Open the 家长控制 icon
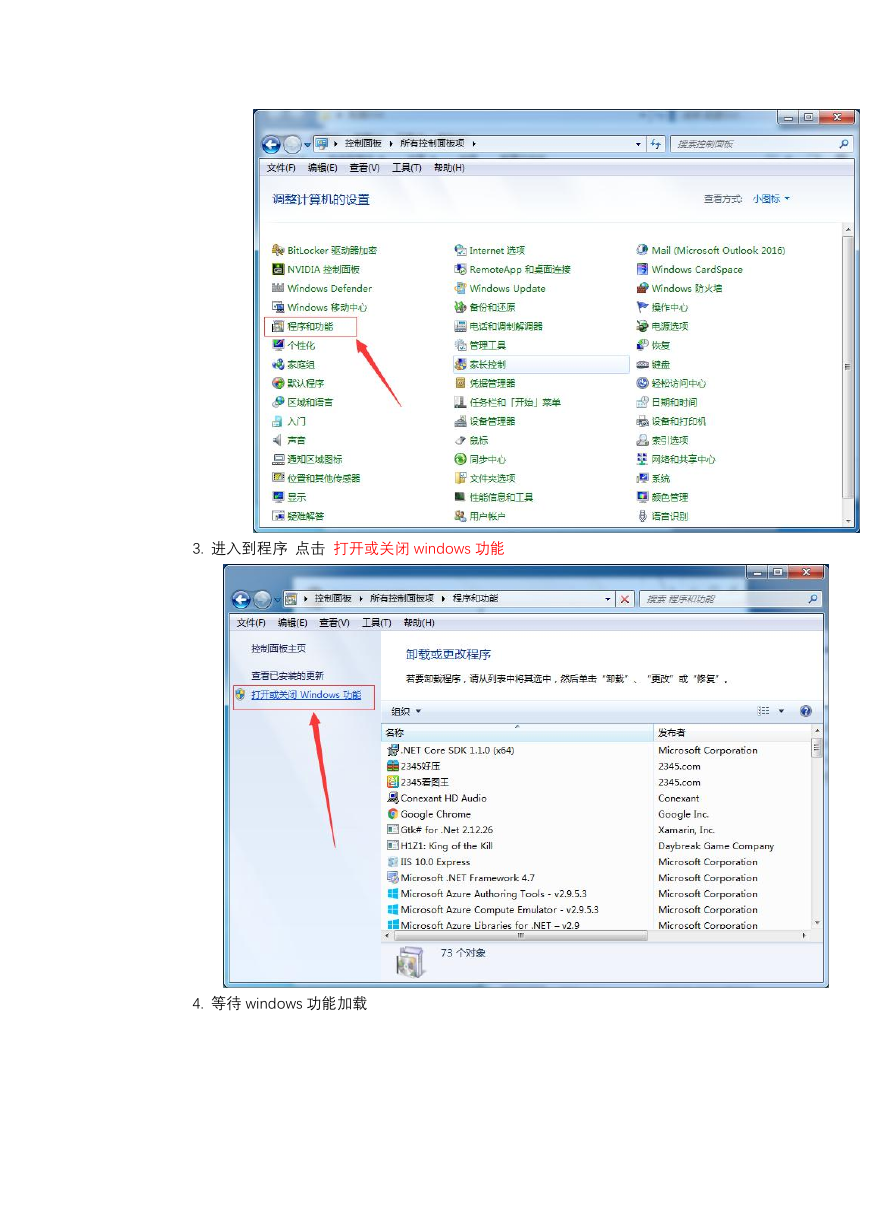The width and height of the screenshot is (869, 1228). point(460,364)
